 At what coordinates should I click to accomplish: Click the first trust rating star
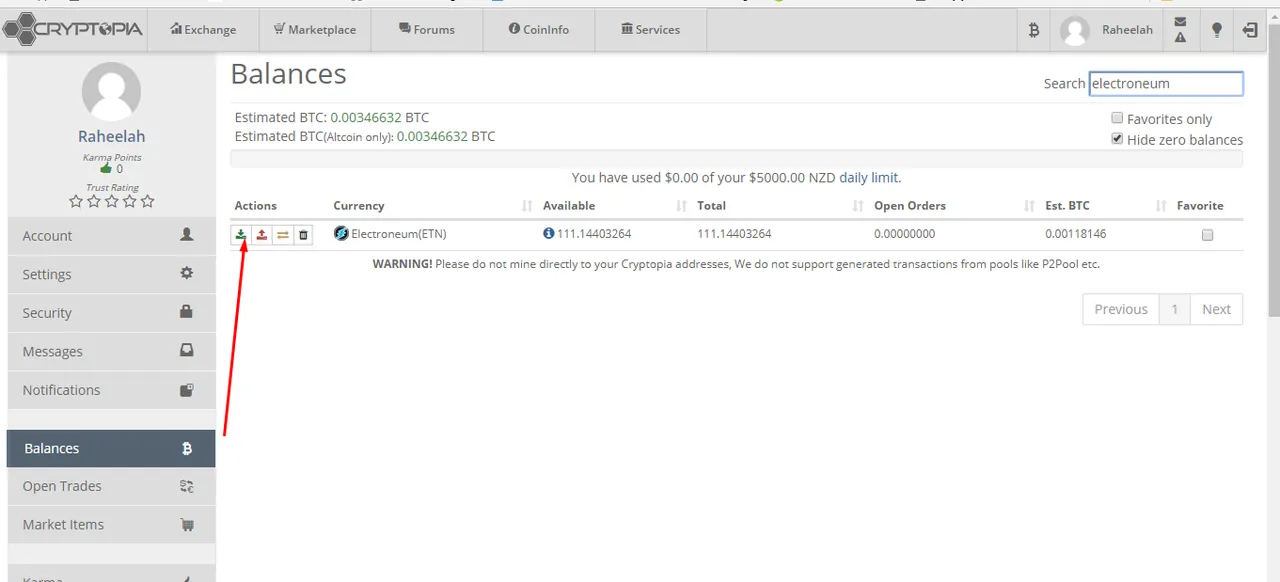(x=76, y=201)
